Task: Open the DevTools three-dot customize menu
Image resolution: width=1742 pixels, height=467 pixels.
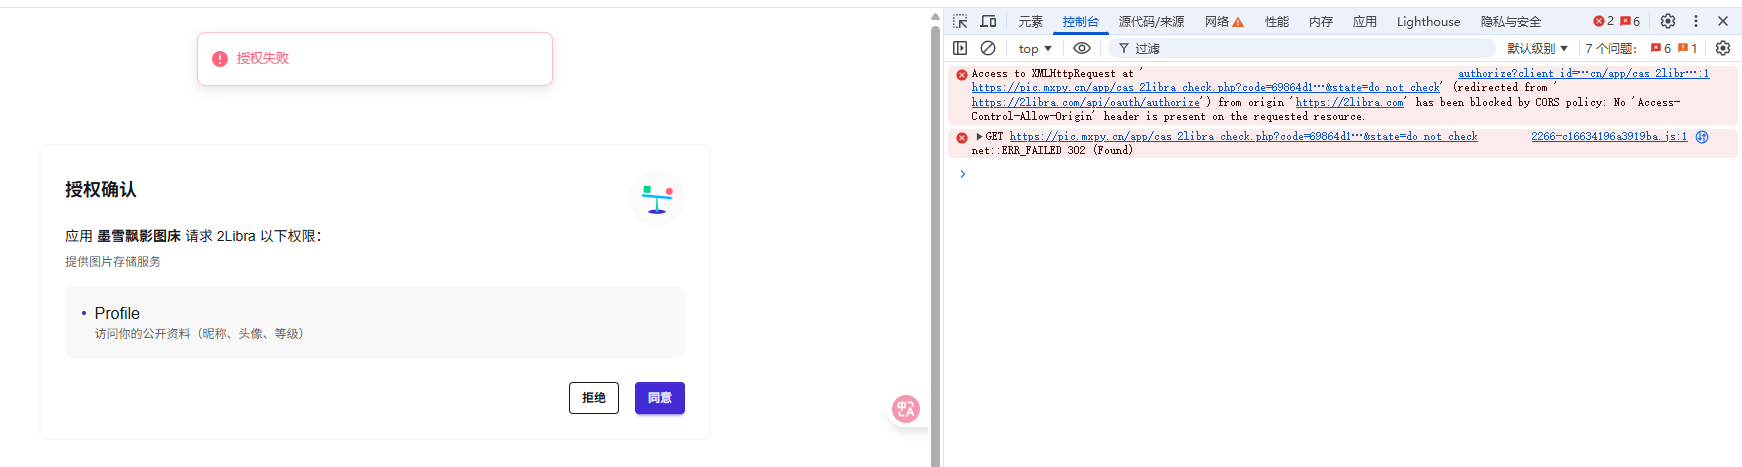Action: 1695,21
